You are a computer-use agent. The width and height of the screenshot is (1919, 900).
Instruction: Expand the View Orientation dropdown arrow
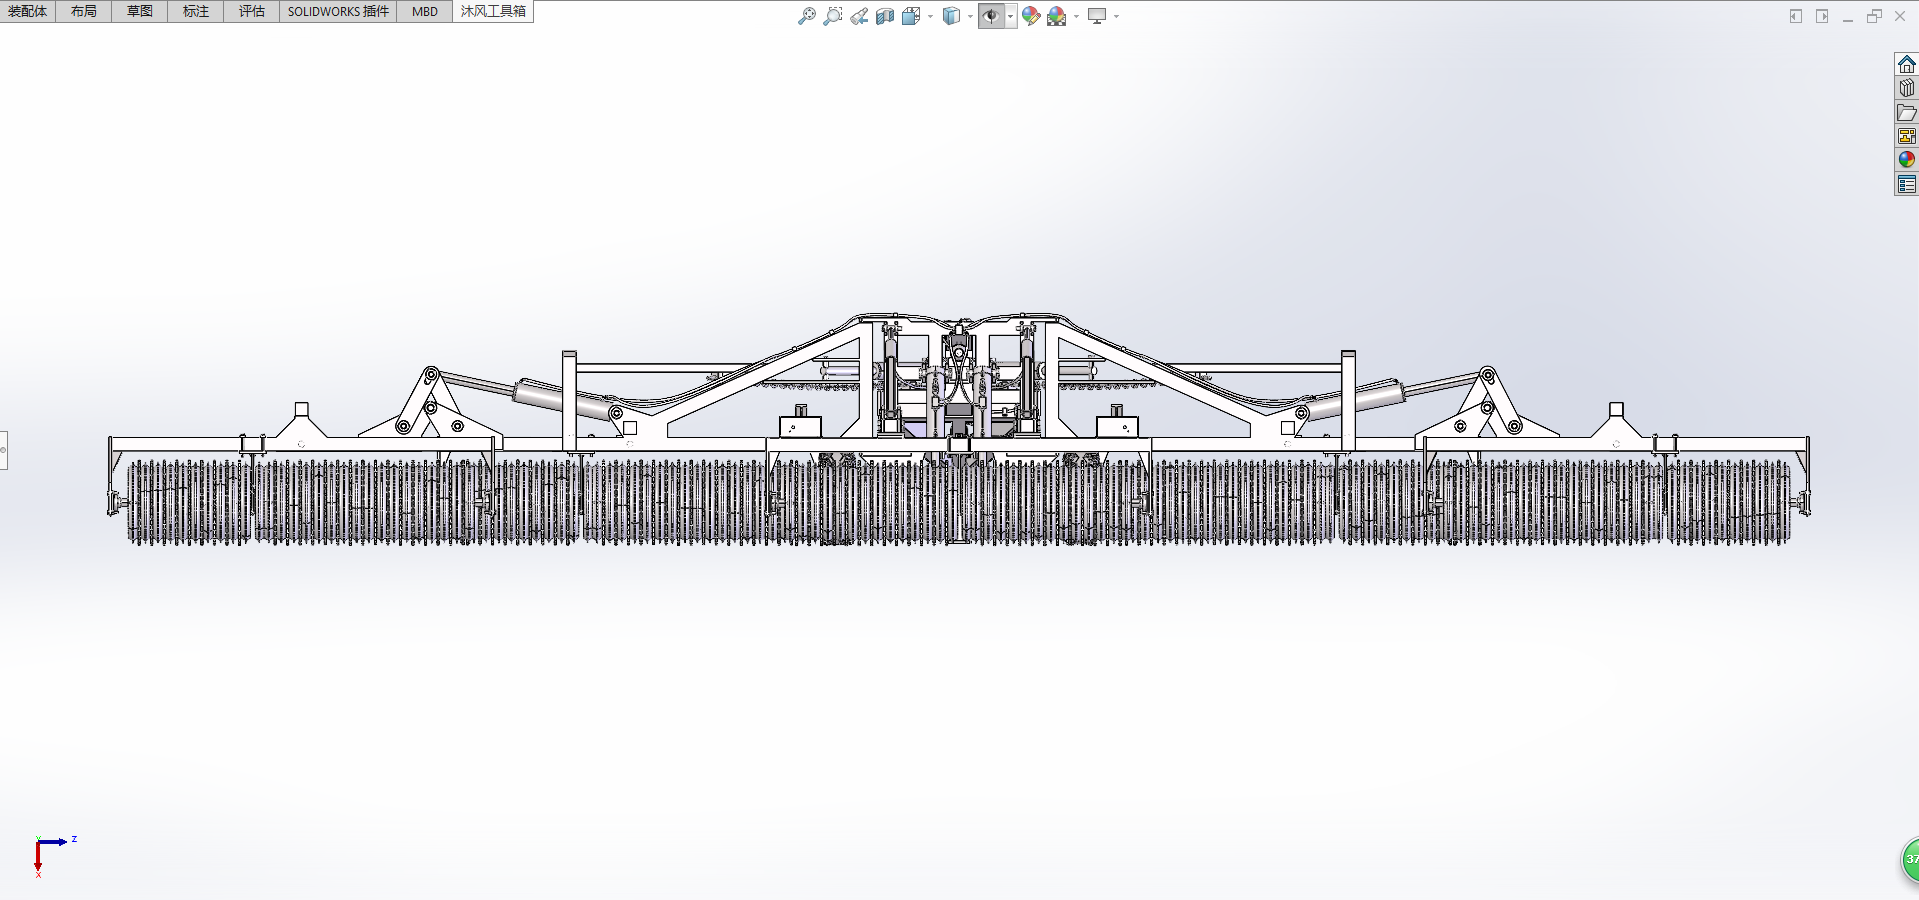click(930, 16)
